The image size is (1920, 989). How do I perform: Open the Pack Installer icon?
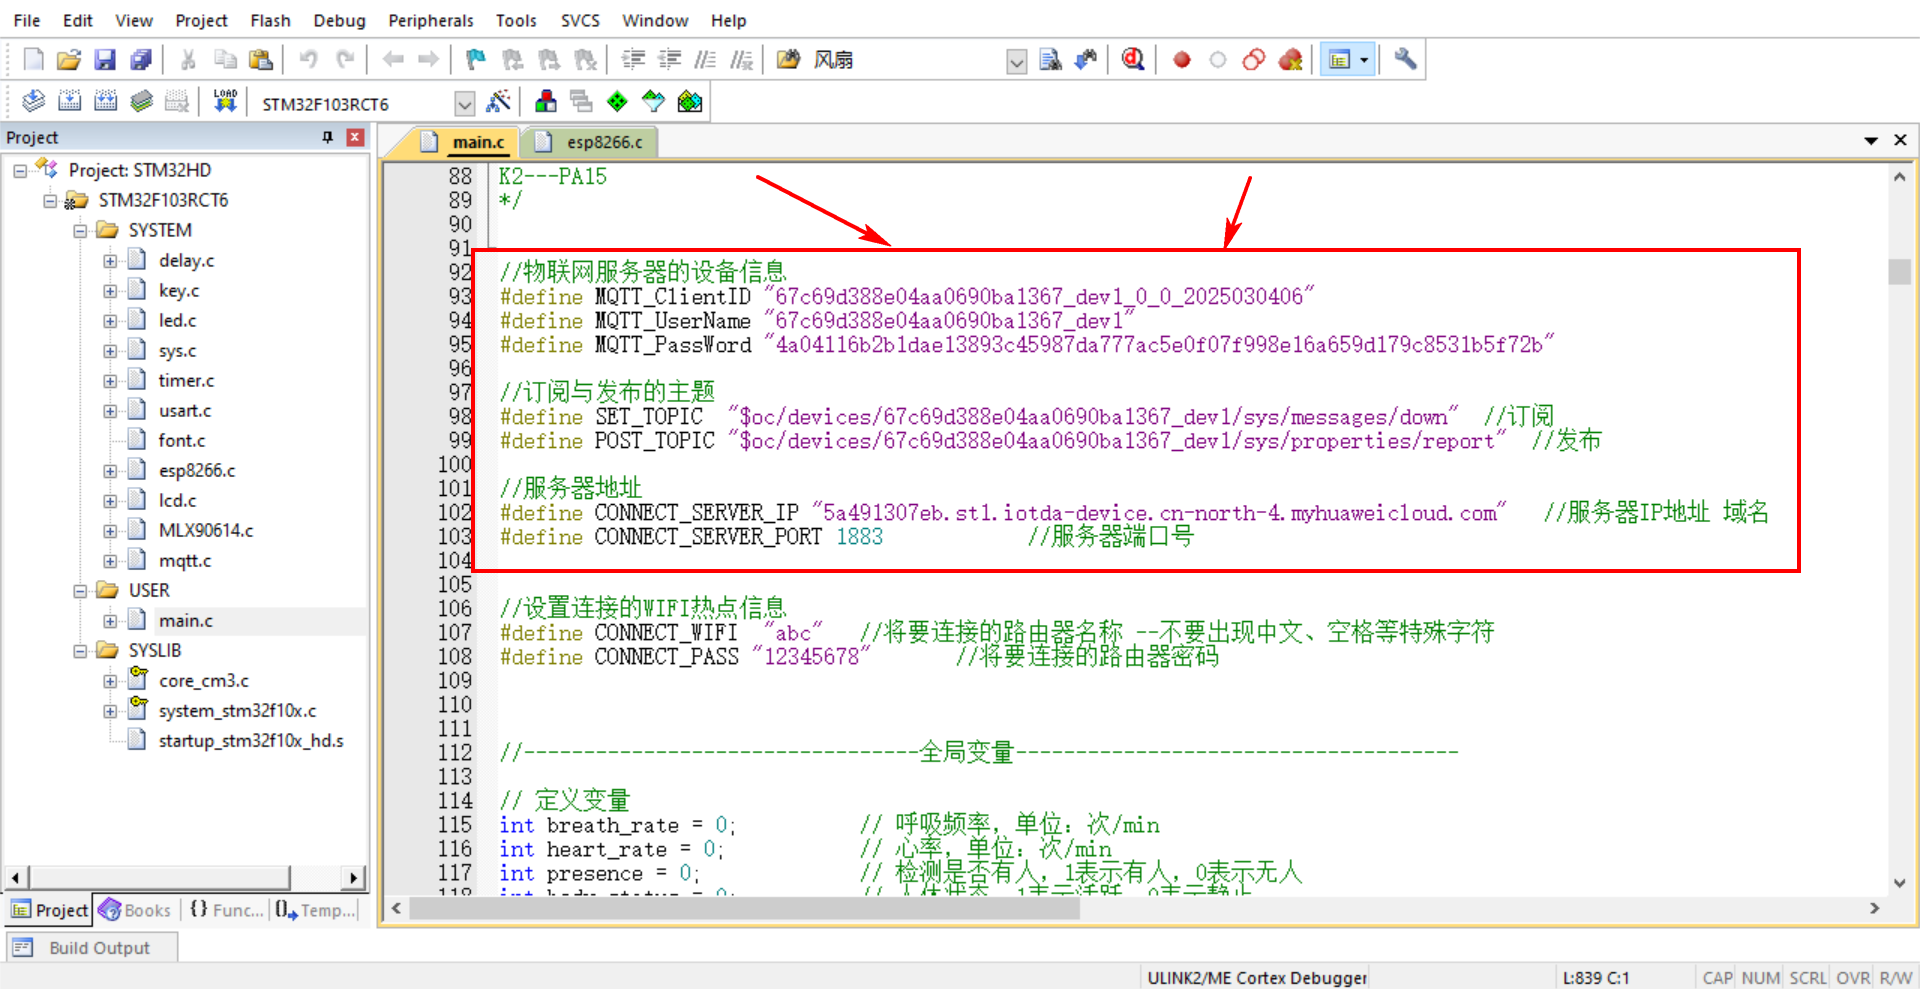click(689, 101)
